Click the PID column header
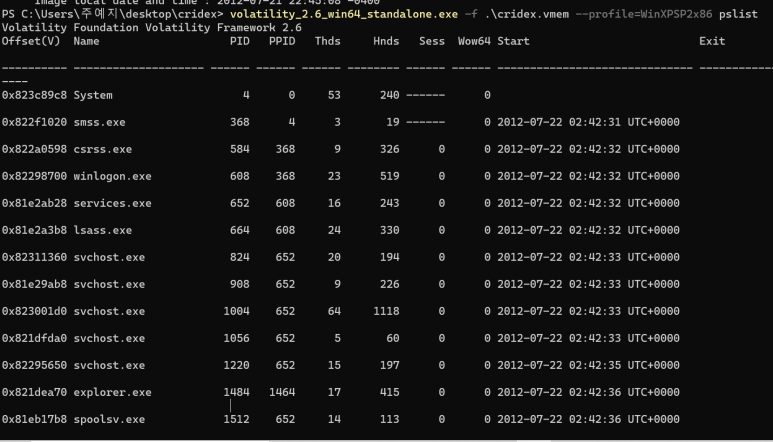 (x=240, y=41)
